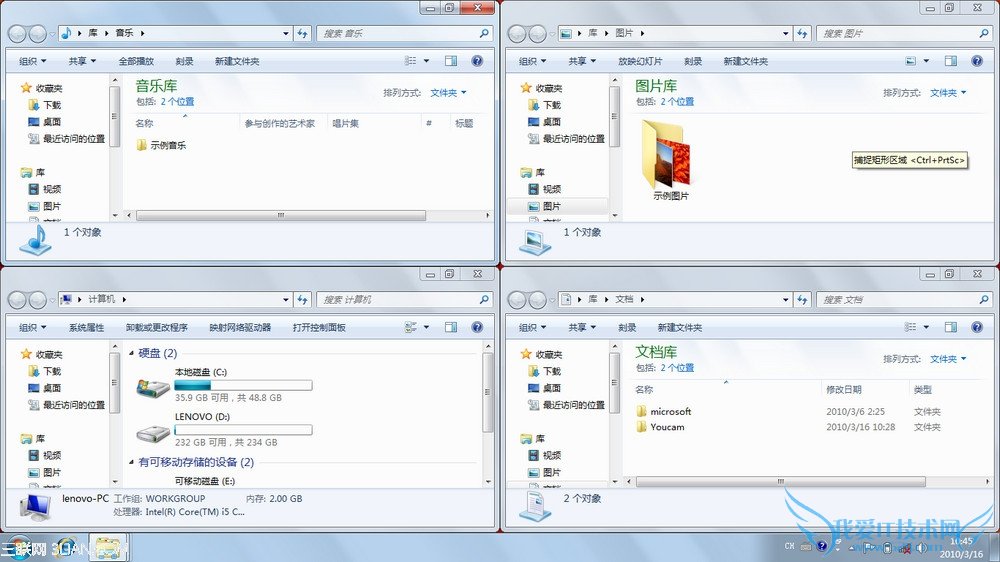Open the 2 个位置 link in Music library
This screenshot has height=562, width=1000.
(177, 101)
